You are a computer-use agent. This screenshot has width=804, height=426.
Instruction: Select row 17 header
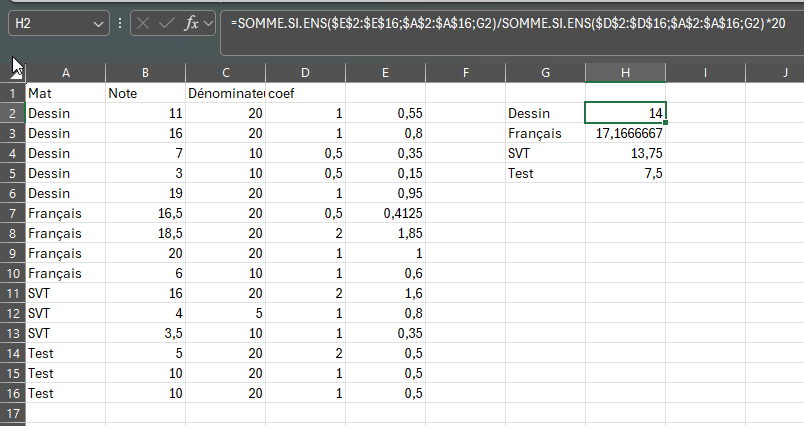[12, 413]
